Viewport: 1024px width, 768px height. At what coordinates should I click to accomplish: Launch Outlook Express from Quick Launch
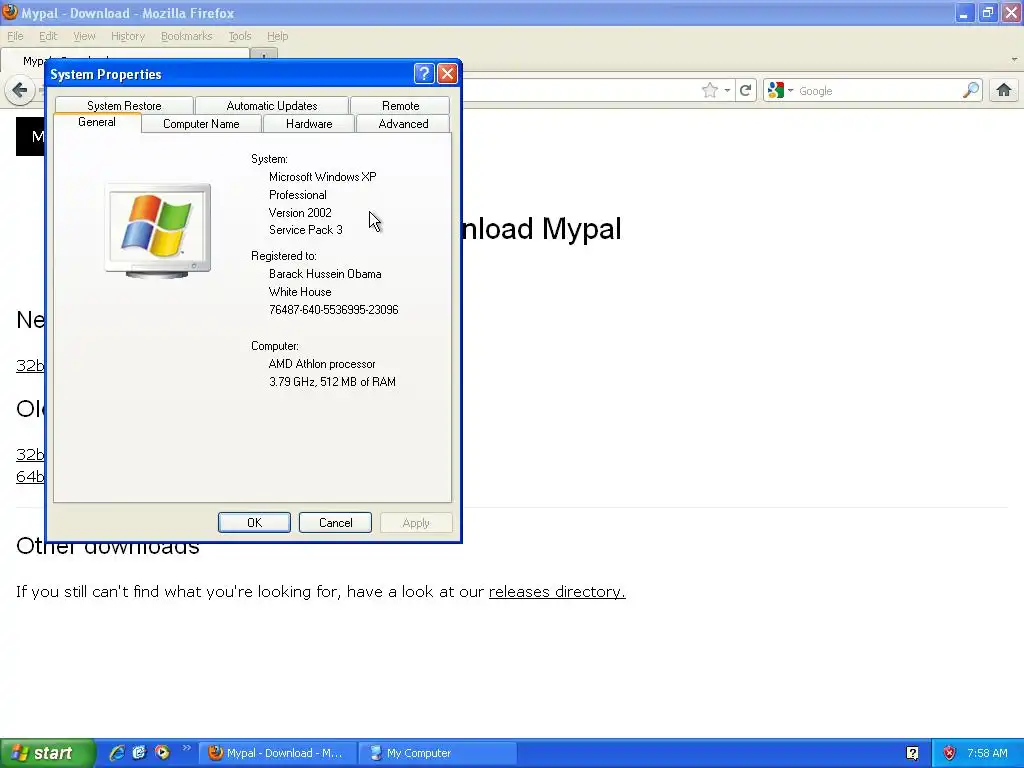[139, 753]
